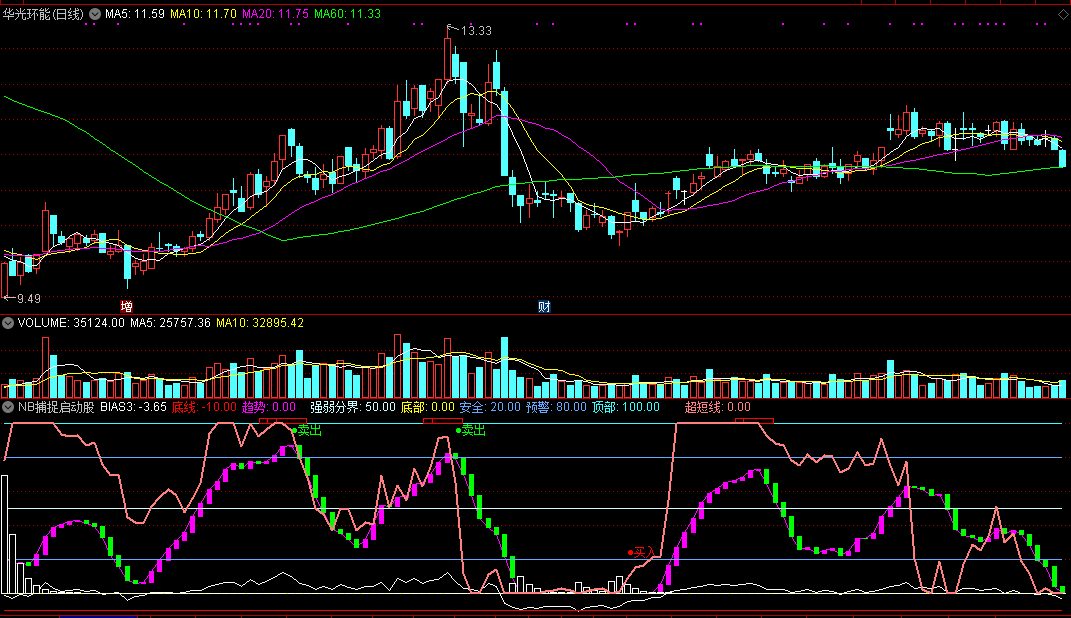The height and width of the screenshot is (618, 1071).
Task: Open the NB捕捉启动股 indicator dropdown circle
Action: click(x=8, y=407)
